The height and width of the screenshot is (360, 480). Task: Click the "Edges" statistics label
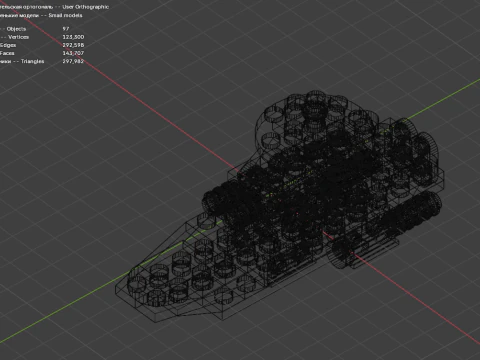coord(8,45)
